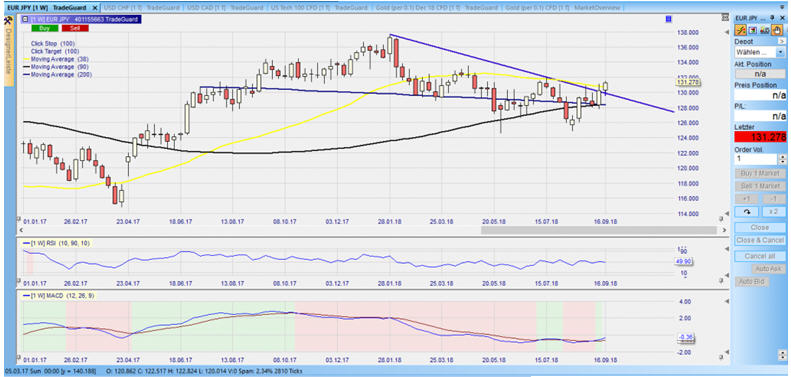Open the DesignerLeiste tools icon

(x=9, y=21)
